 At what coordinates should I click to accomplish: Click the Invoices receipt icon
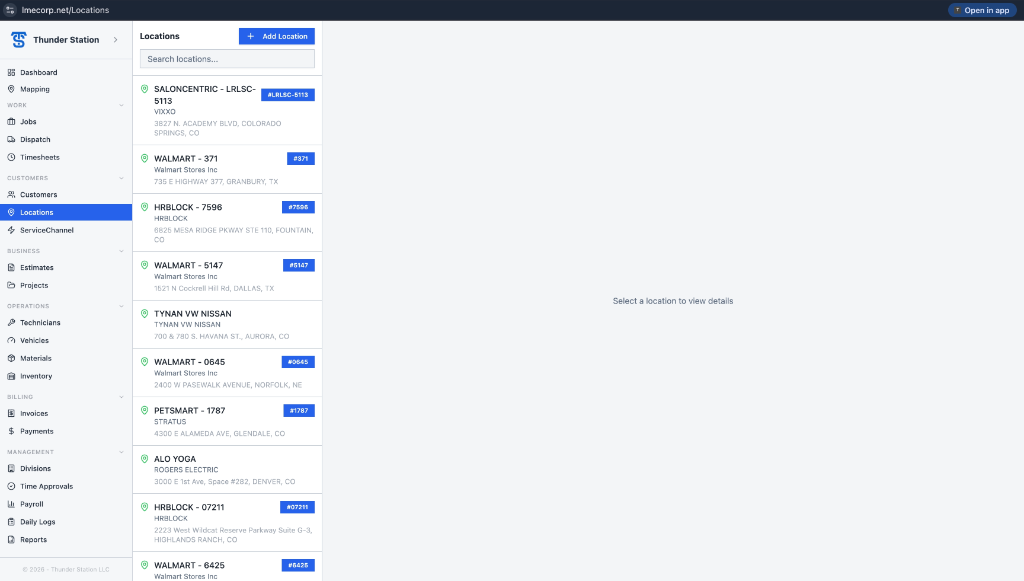click(11, 413)
